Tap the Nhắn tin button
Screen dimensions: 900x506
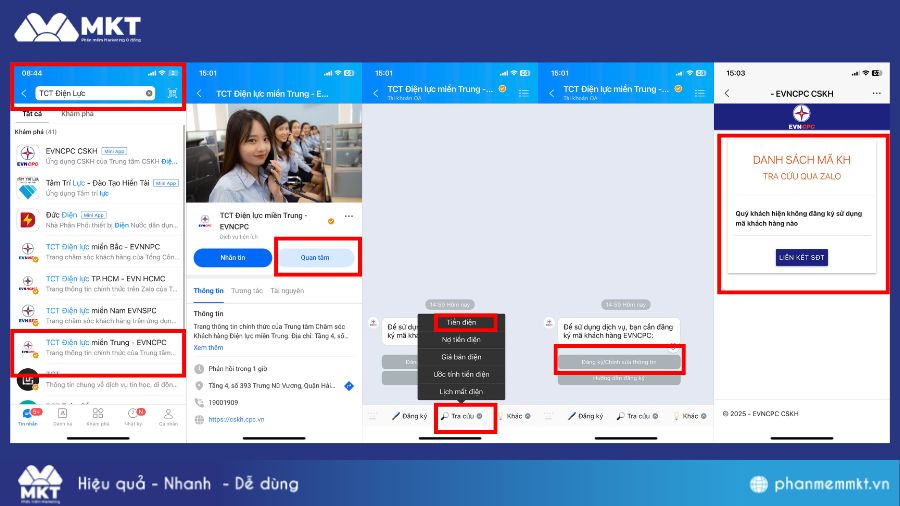232,258
